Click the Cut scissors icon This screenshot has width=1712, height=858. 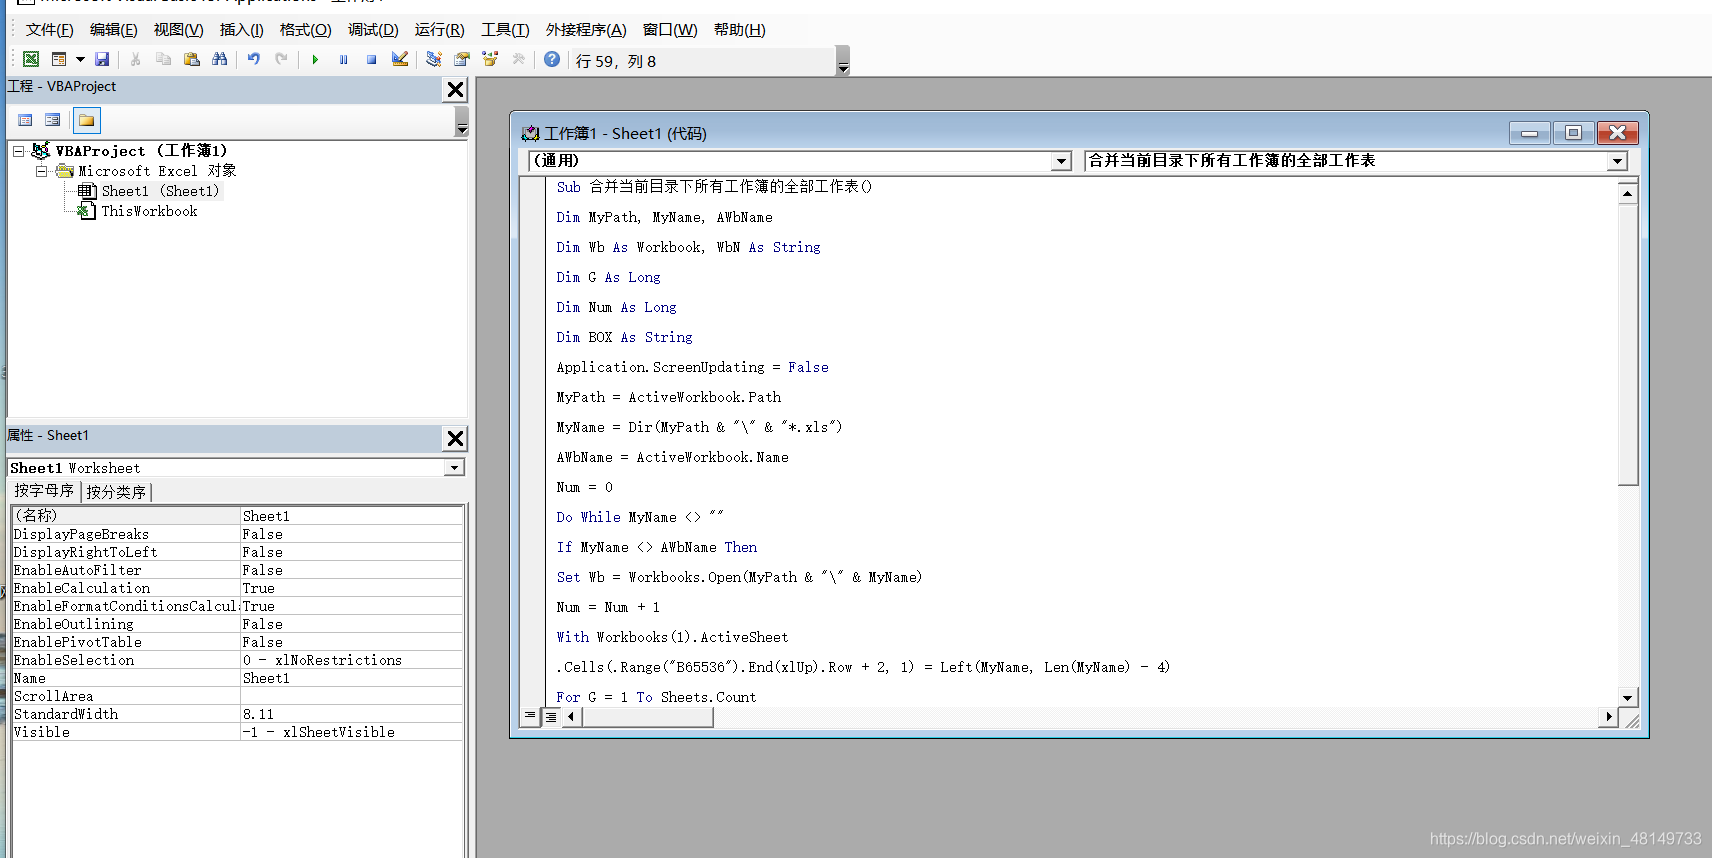click(135, 60)
